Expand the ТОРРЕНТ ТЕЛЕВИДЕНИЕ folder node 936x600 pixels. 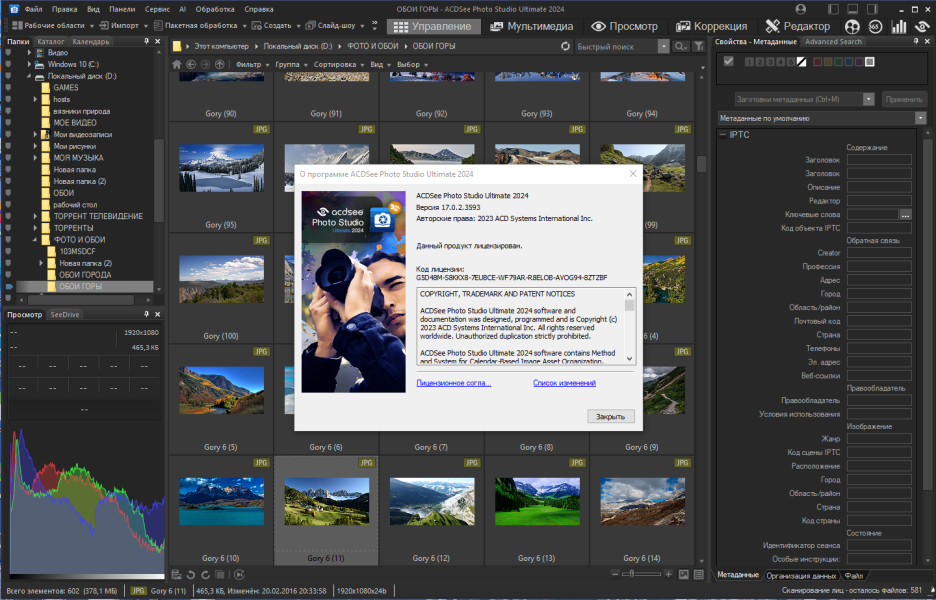point(35,216)
